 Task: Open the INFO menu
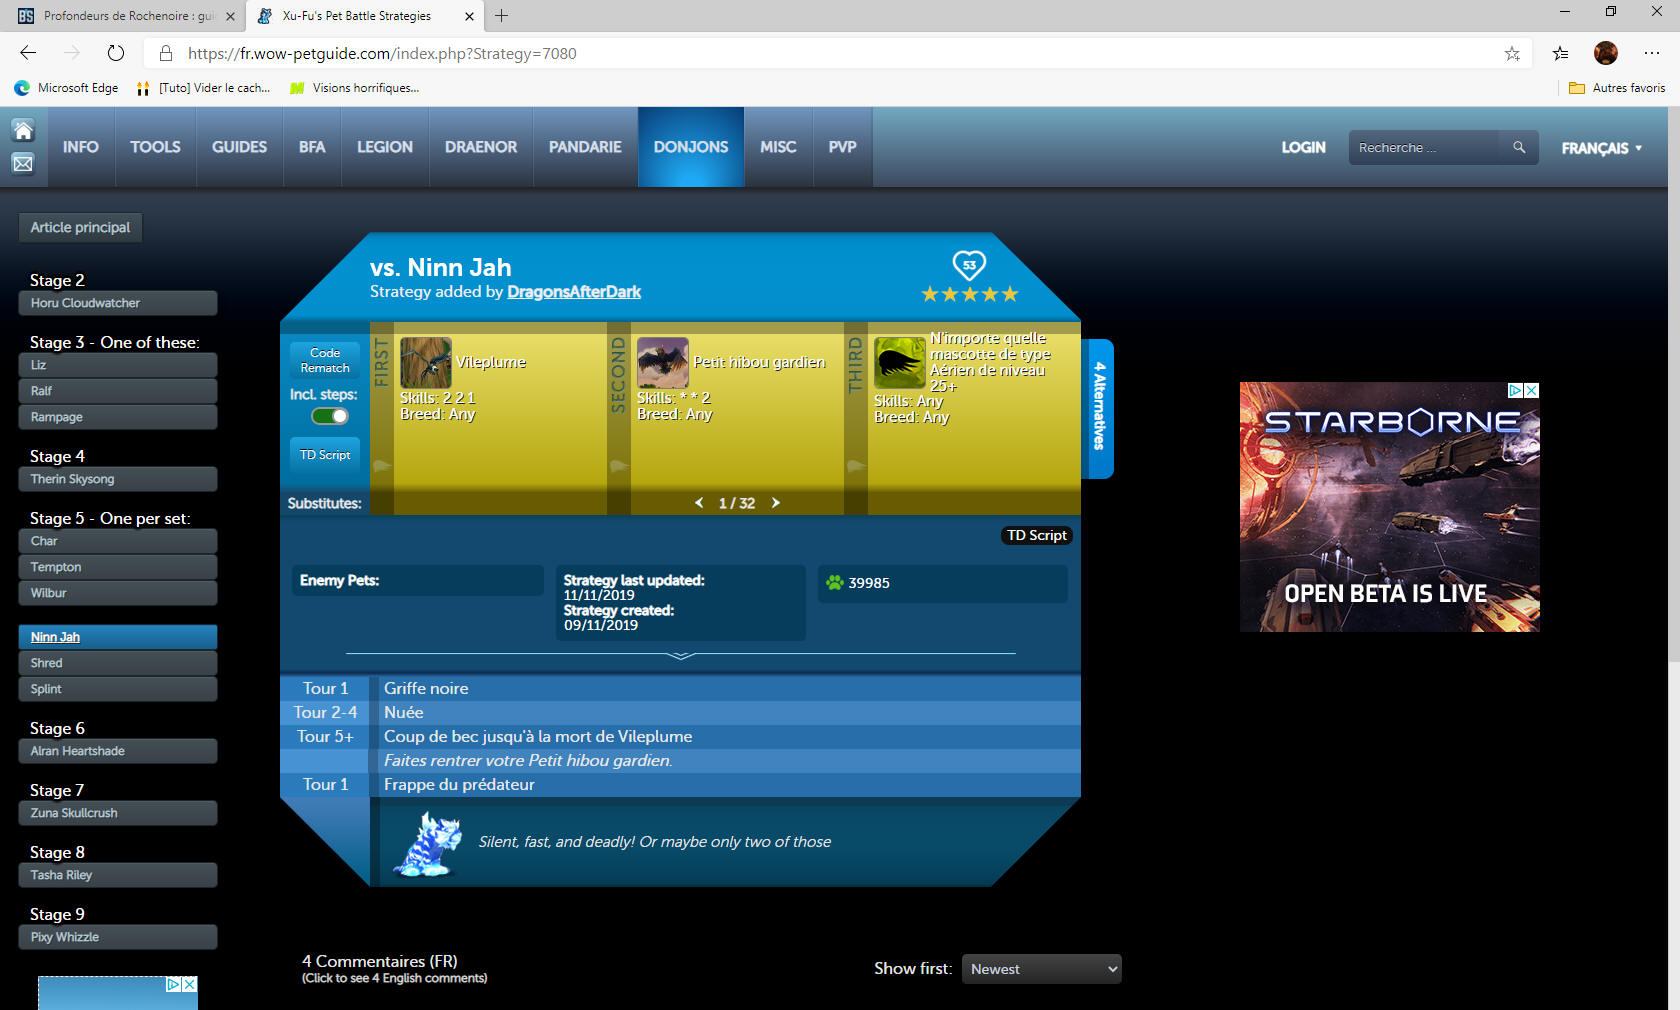[x=81, y=147]
